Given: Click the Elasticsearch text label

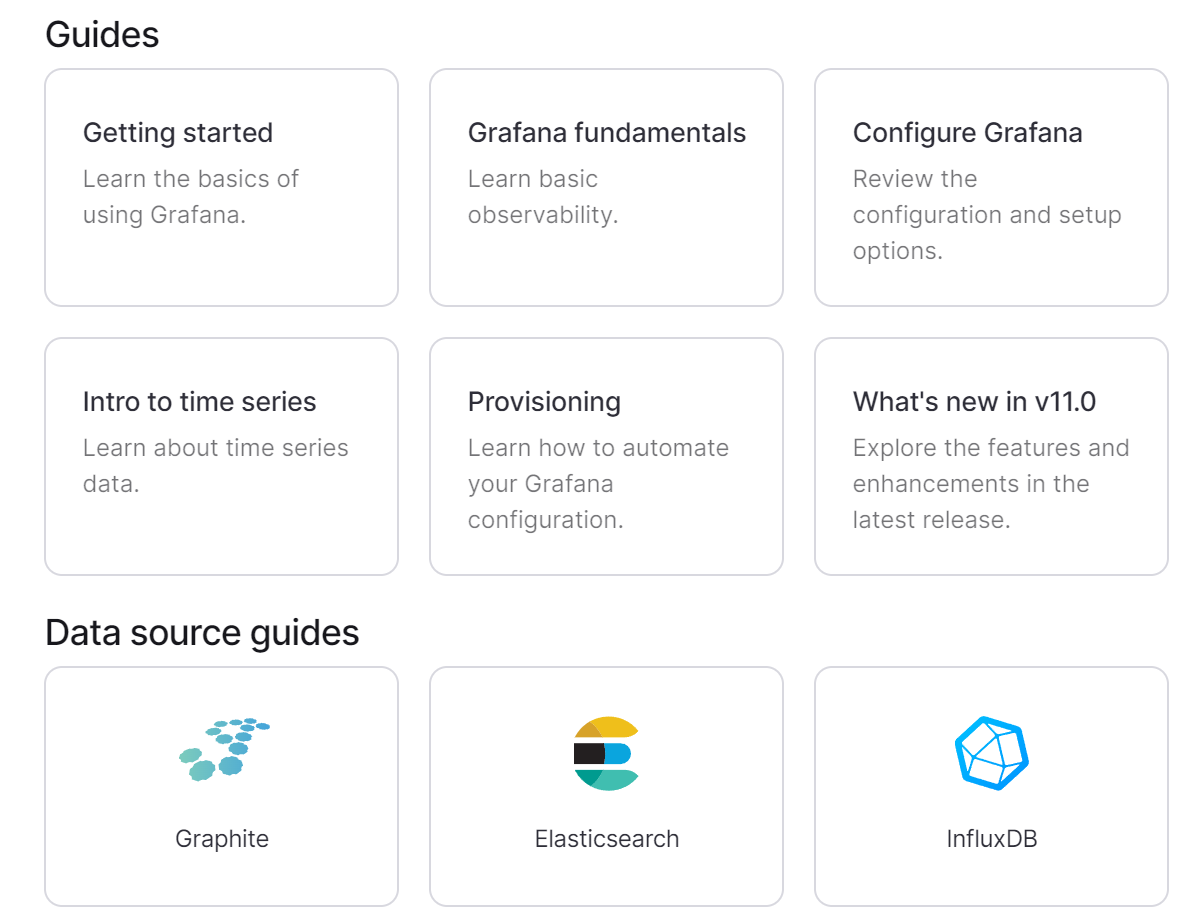Looking at the screenshot, I should (607, 838).
